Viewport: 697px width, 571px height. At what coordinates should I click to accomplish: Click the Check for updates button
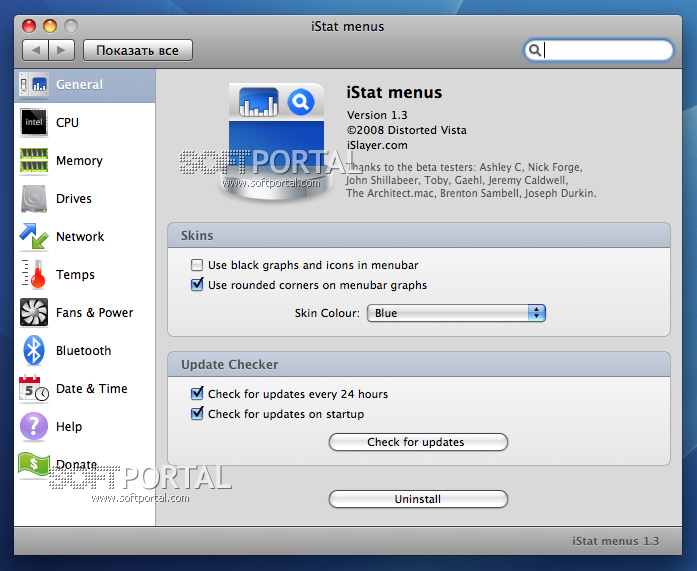pos(418,442)
